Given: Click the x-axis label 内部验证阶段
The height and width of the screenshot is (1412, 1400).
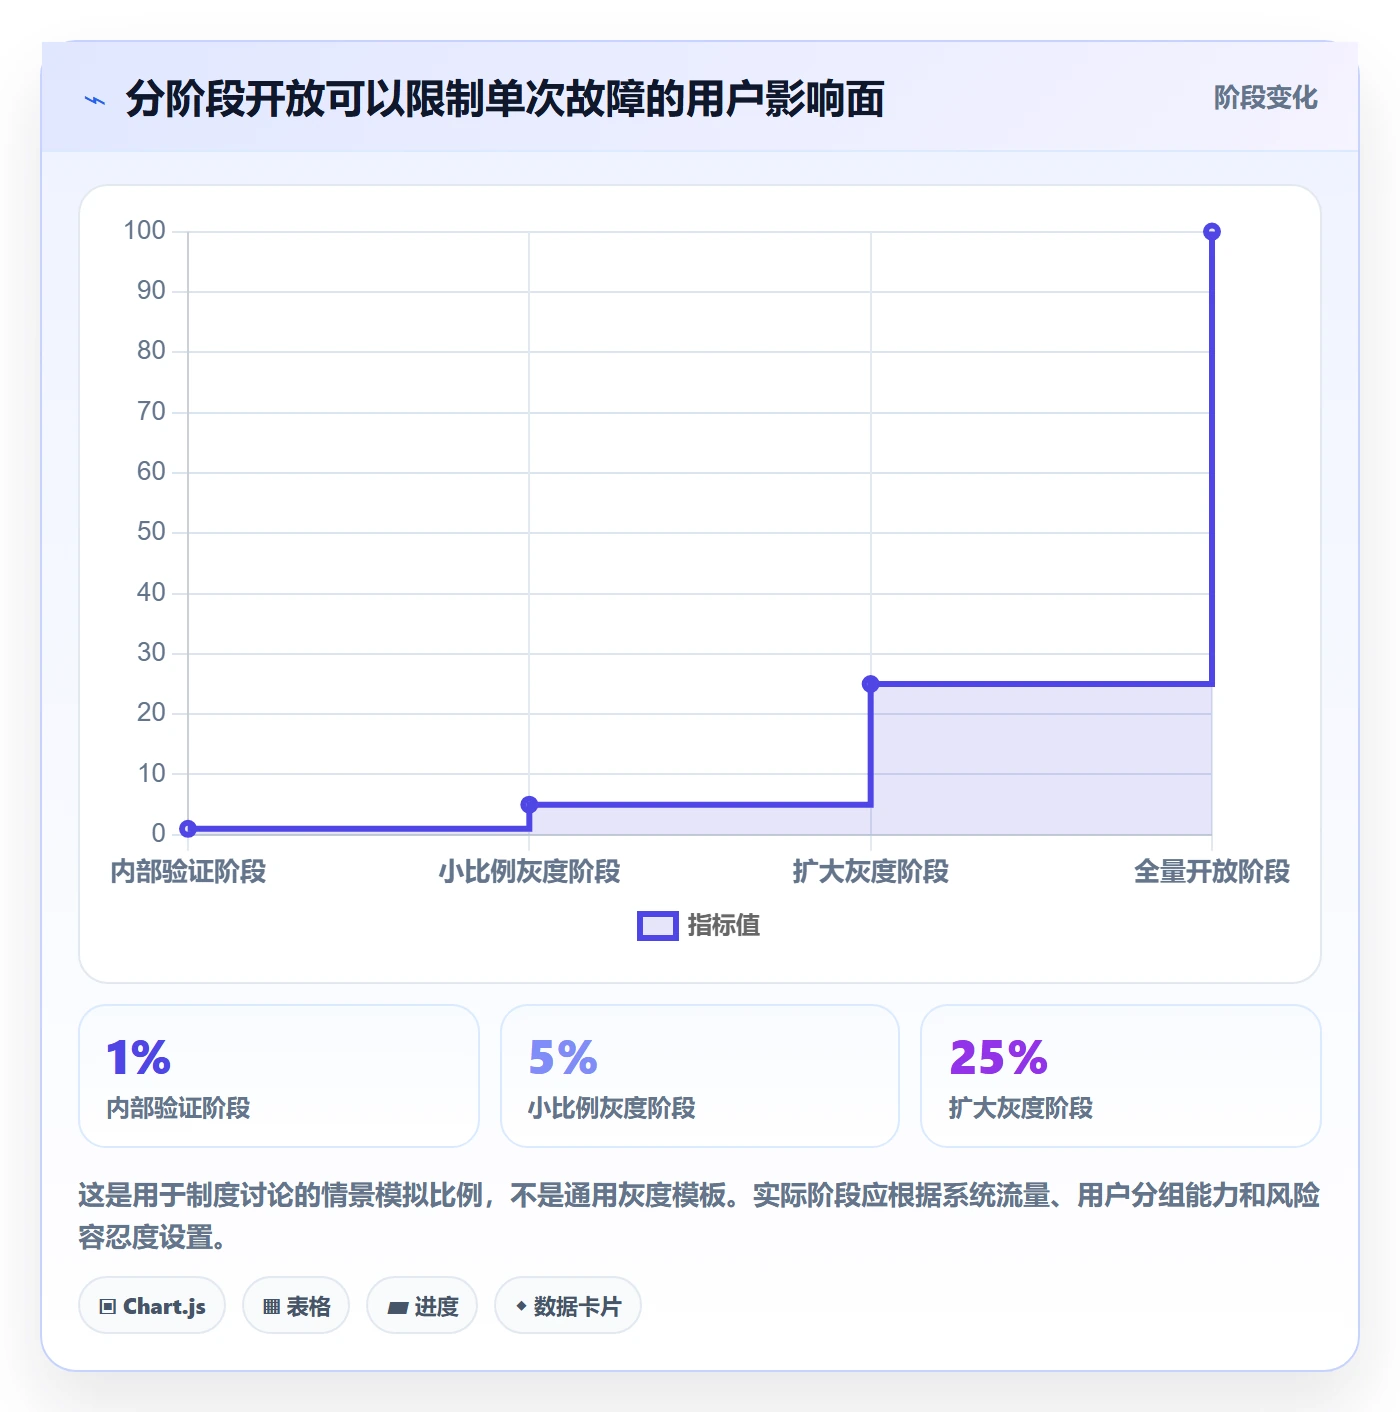Looking at the screenshot, I should tap(188, 872).
